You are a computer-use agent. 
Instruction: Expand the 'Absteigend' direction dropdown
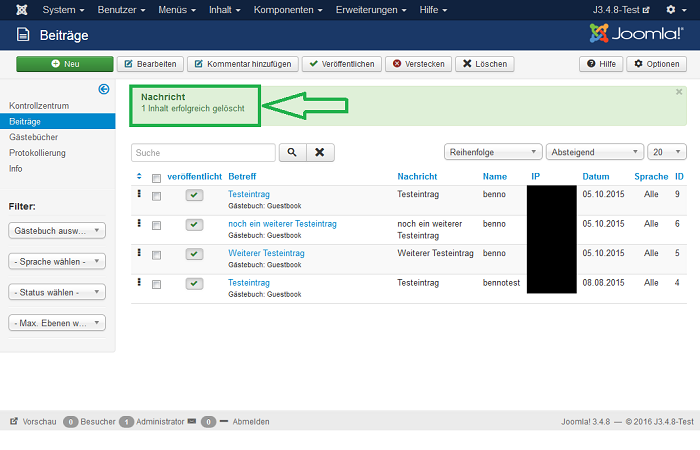point(594,152)
